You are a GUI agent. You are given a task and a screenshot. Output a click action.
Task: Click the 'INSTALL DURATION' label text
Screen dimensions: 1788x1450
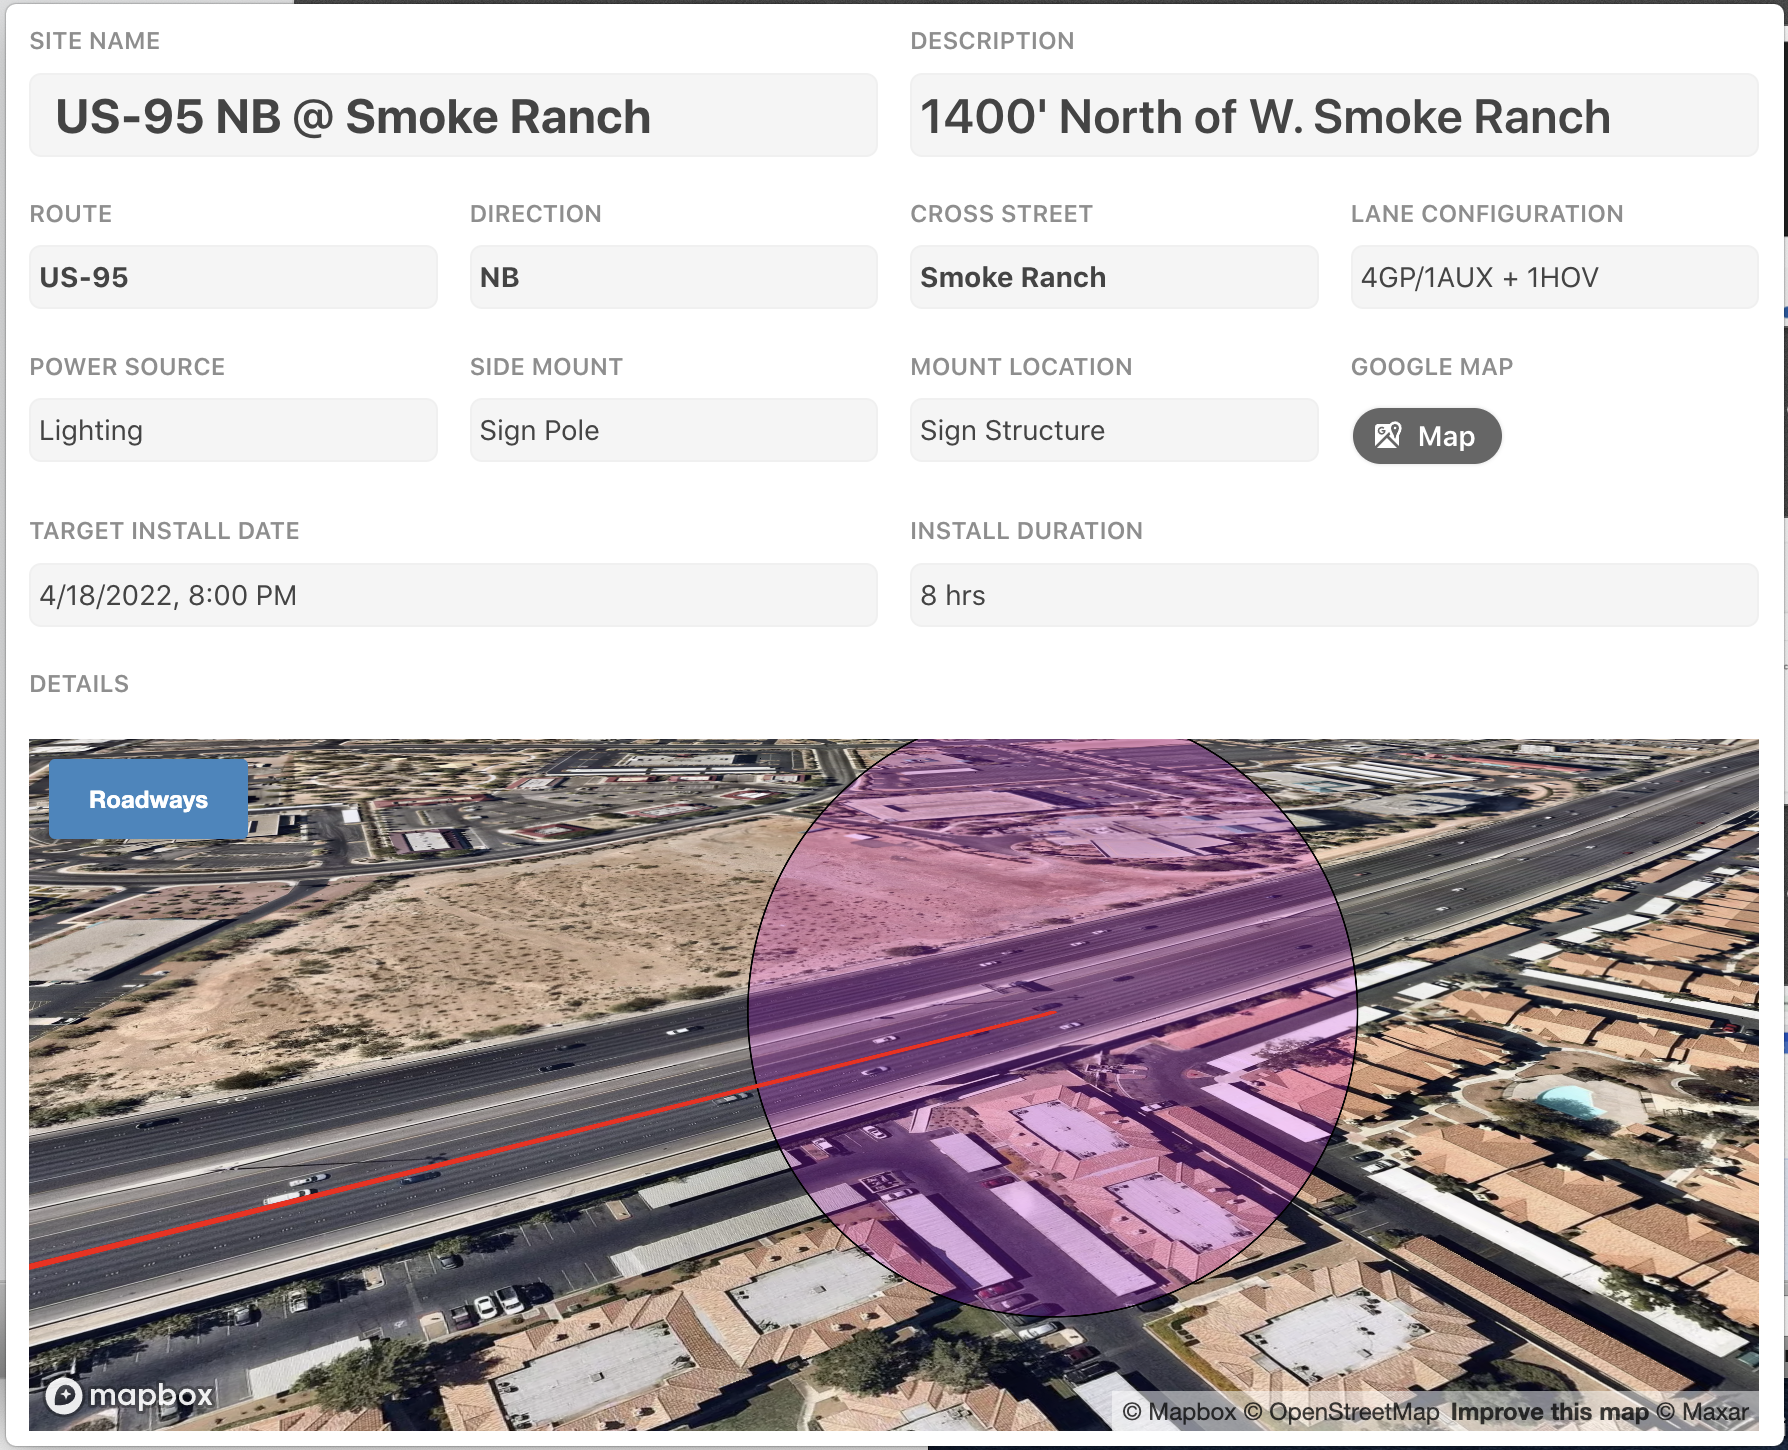1026,531
